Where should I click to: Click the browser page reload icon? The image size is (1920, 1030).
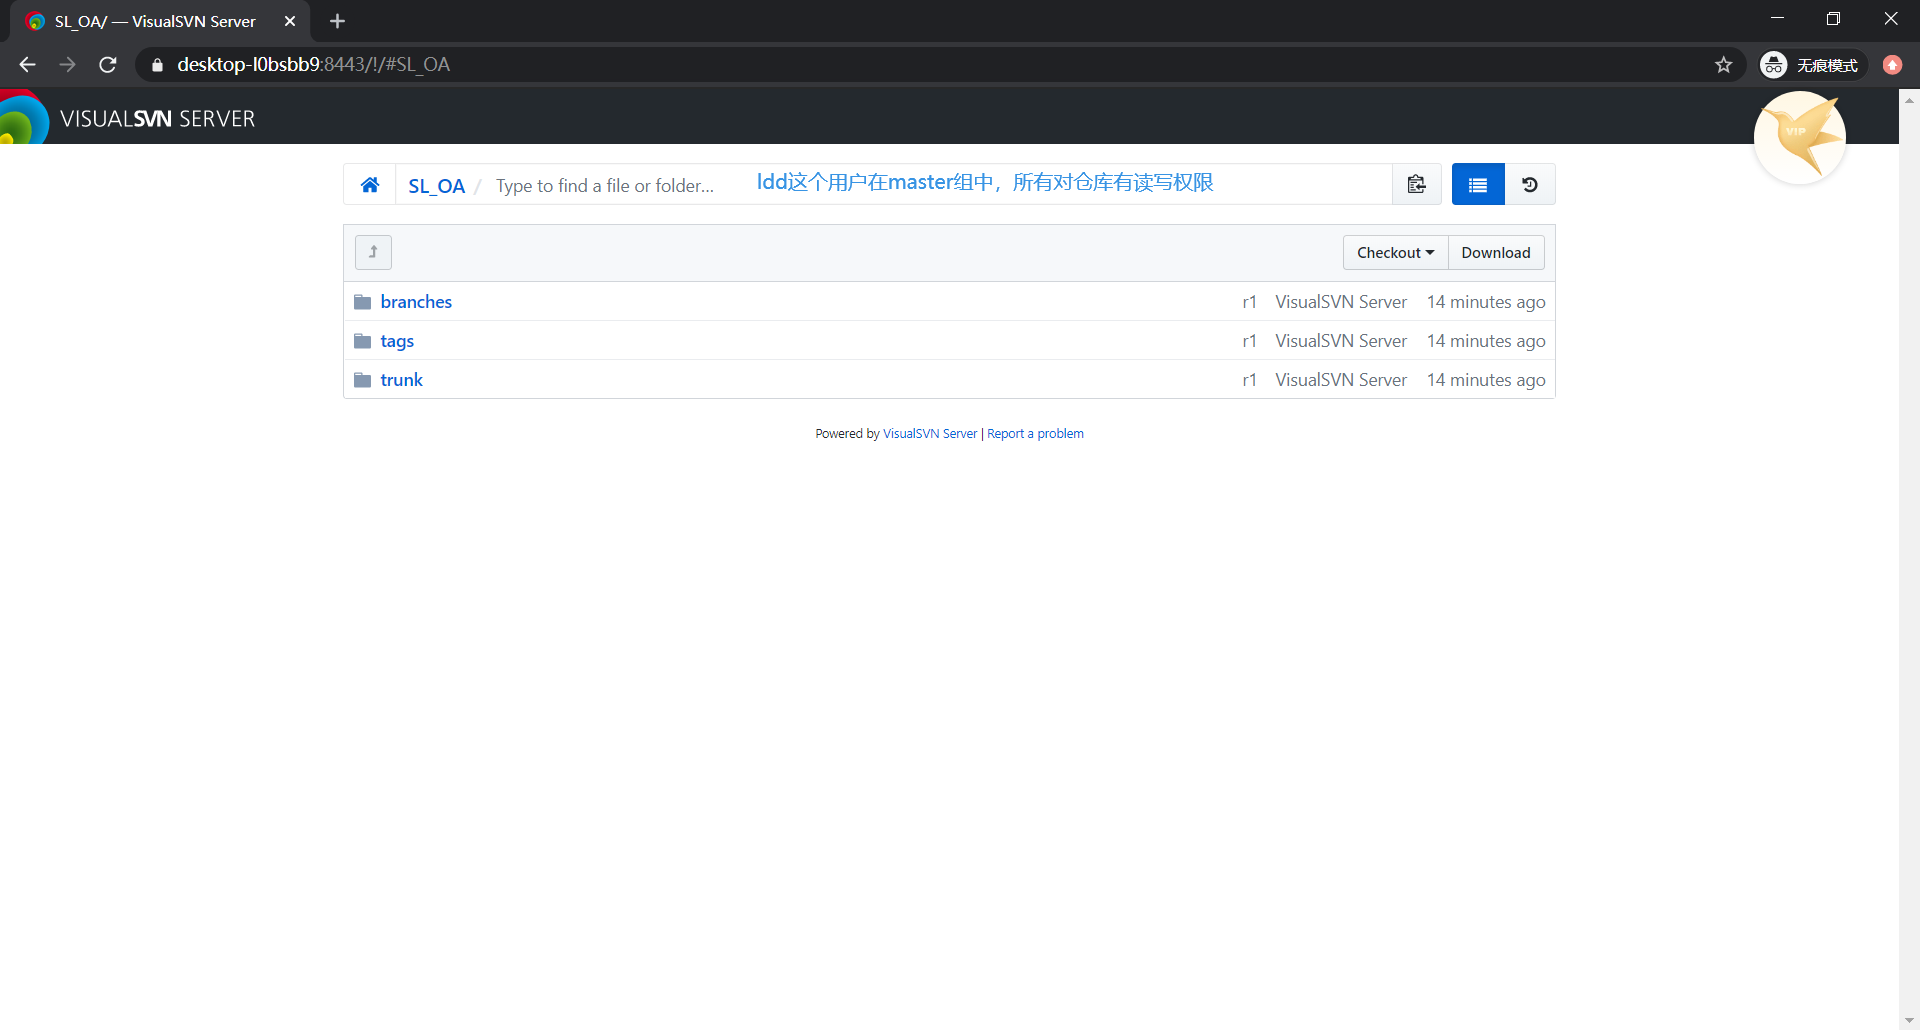107,64
